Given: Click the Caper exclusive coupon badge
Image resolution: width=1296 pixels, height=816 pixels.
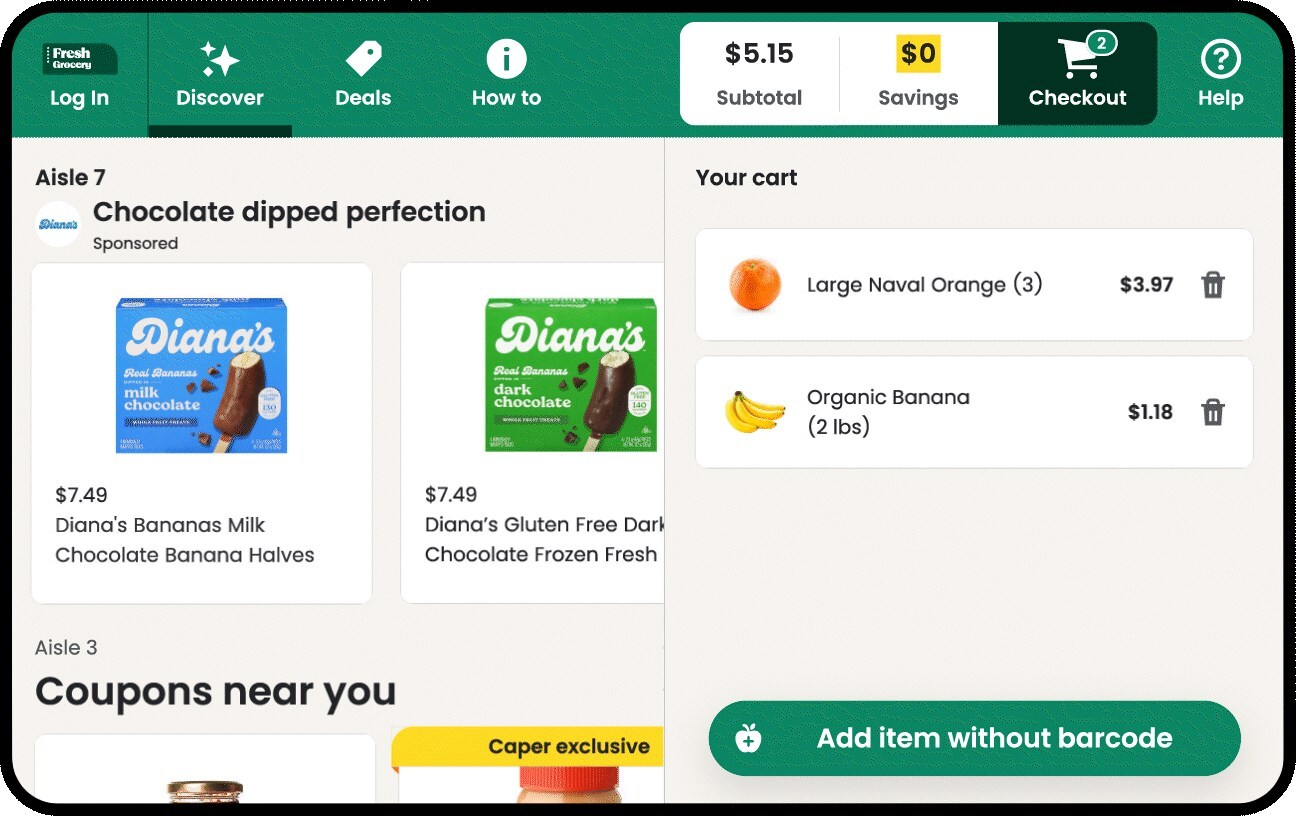Looking at the screenshot, I should [x=568, y=746].
